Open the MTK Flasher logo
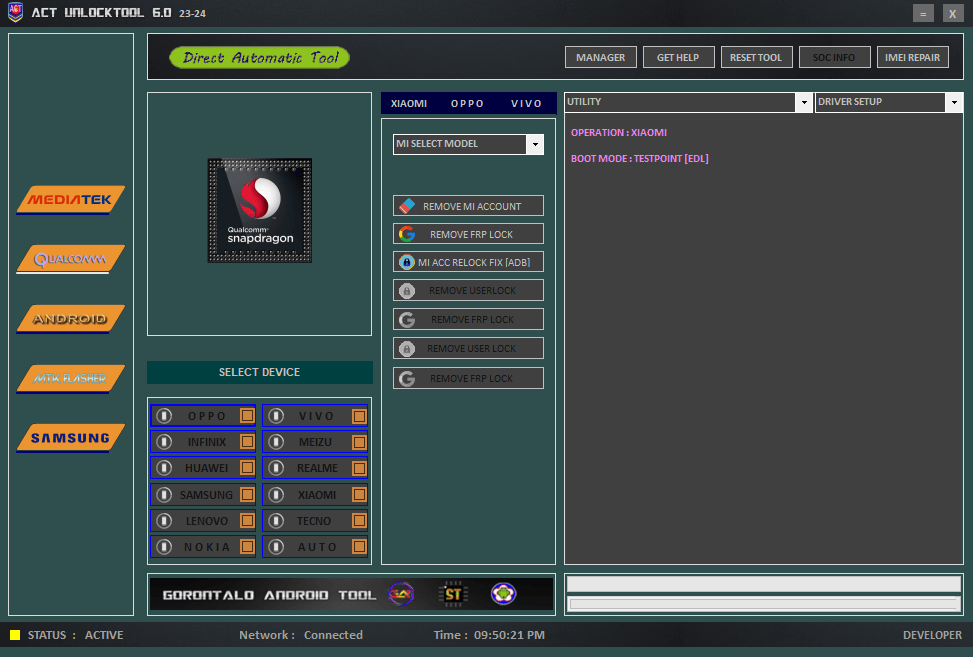The image size is (973, 657). [x=70, y=379]
